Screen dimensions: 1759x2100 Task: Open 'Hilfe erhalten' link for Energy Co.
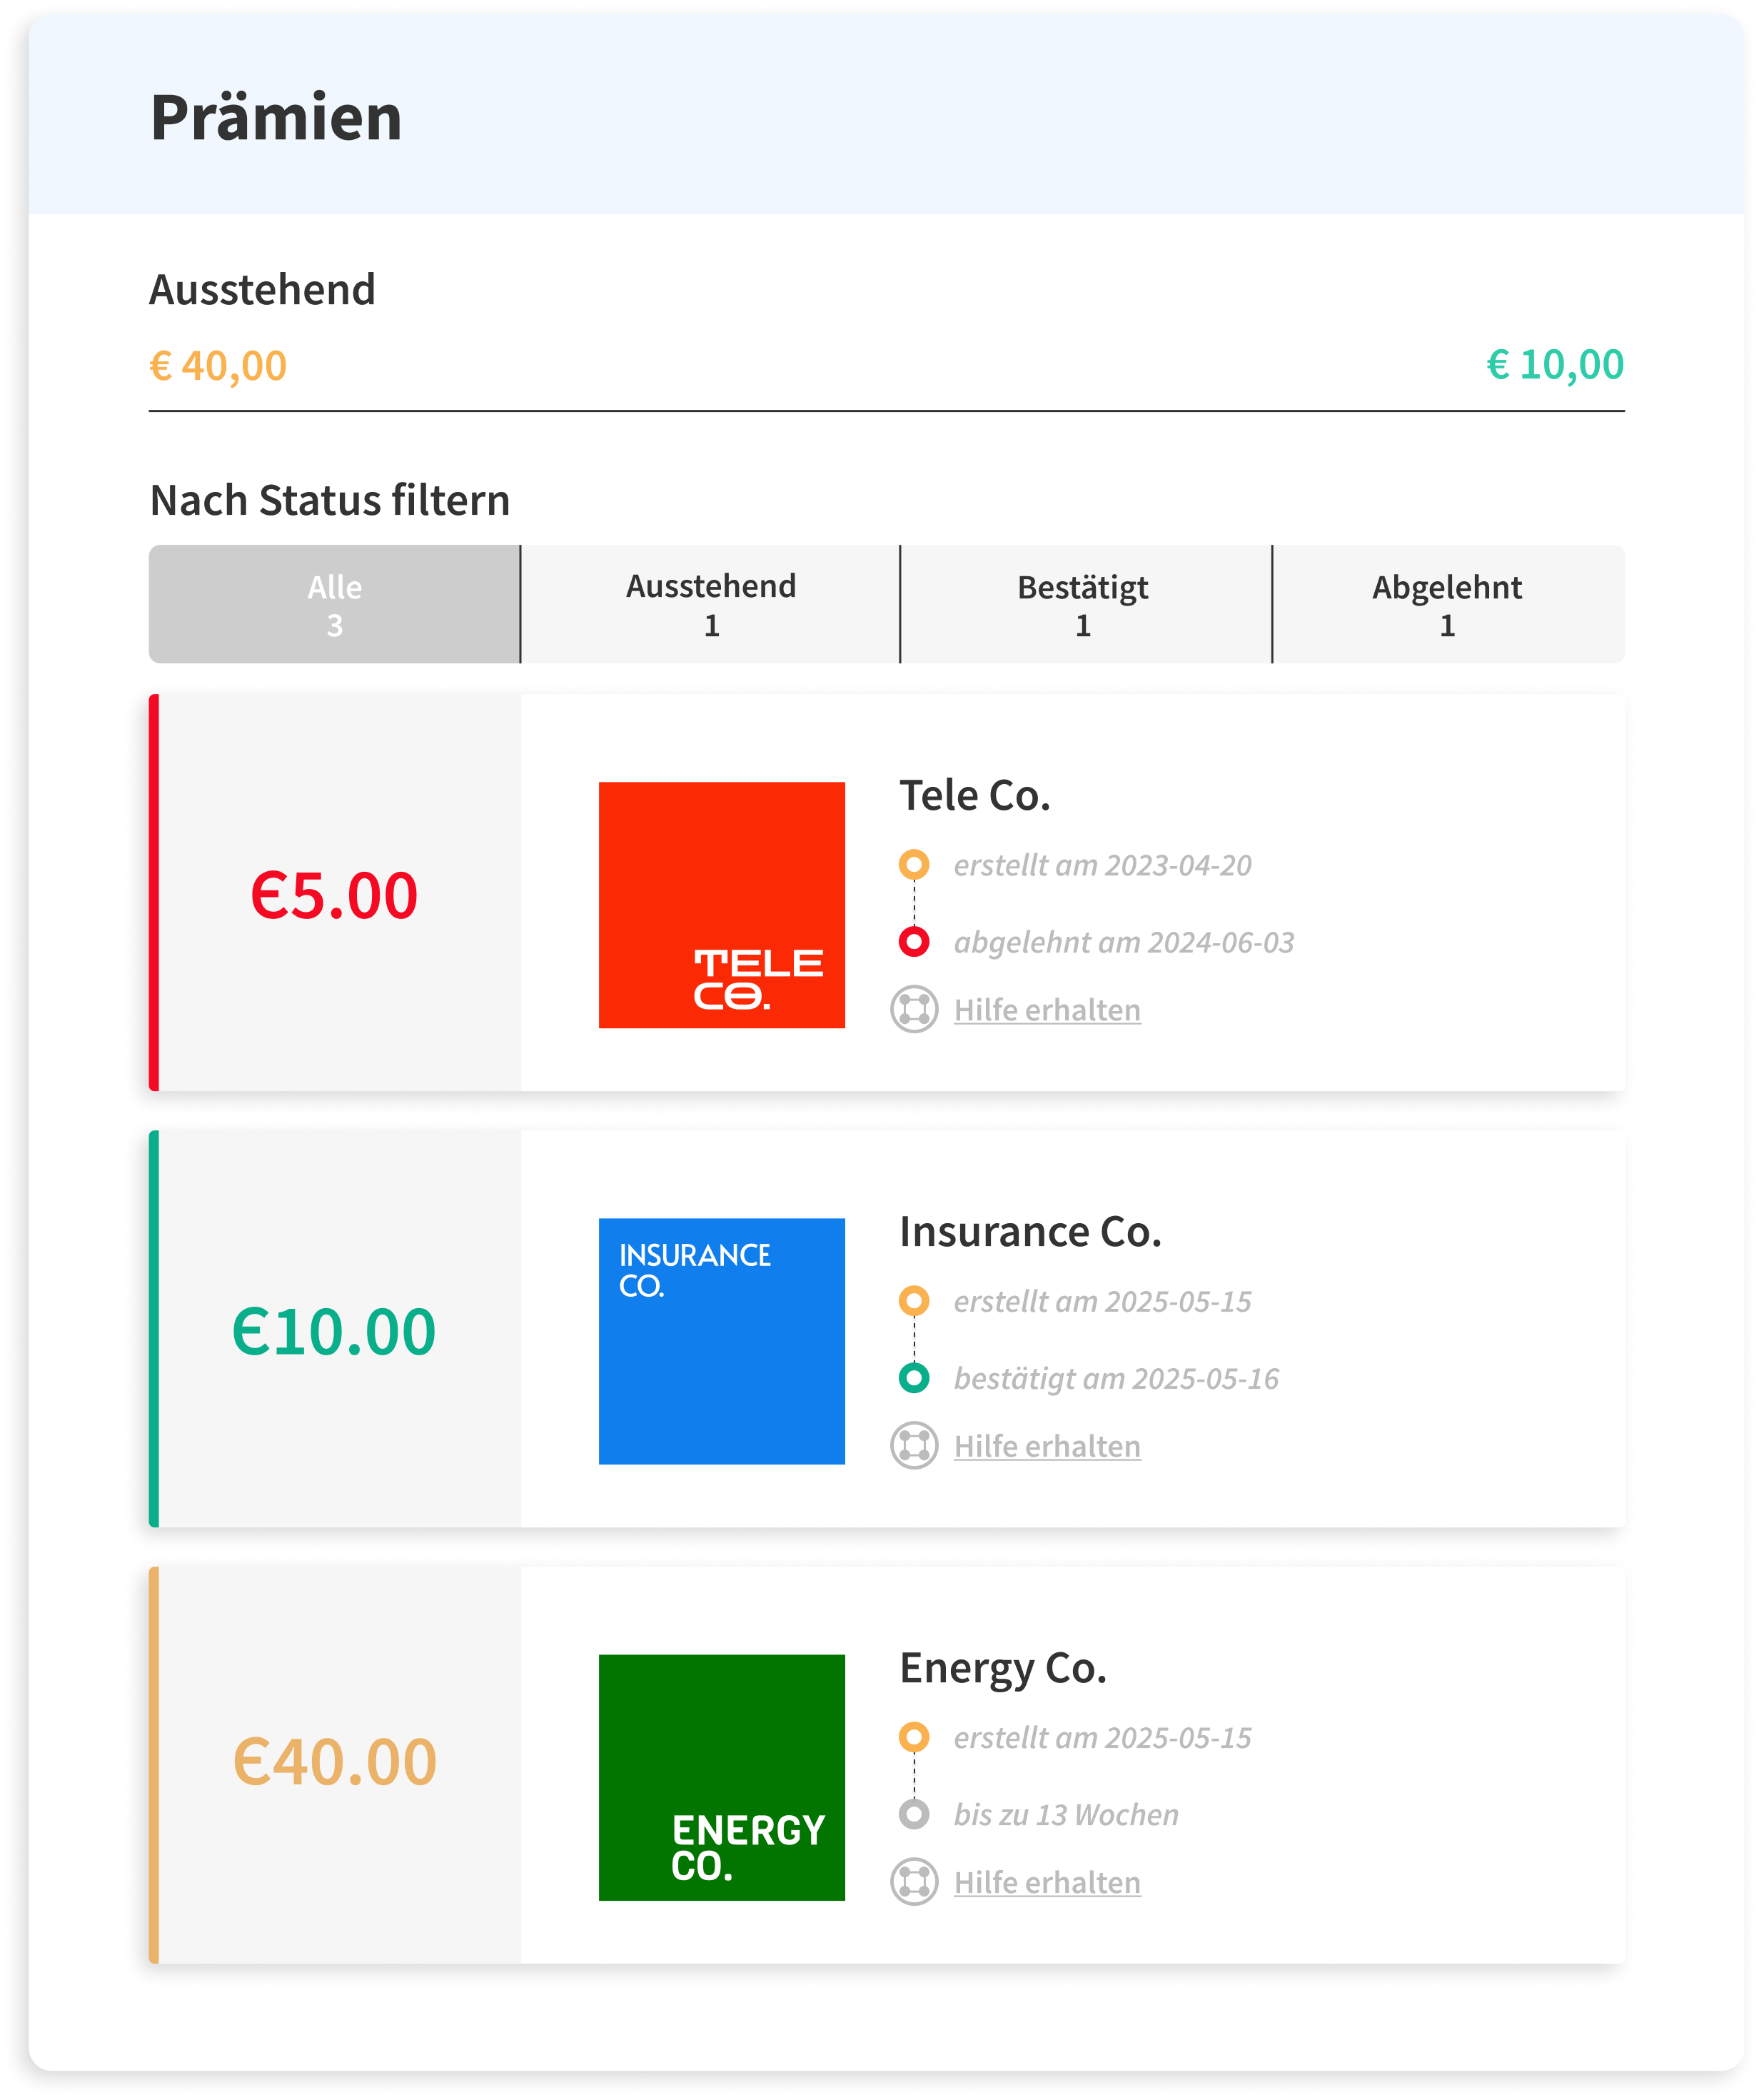pos(1047,1882)
